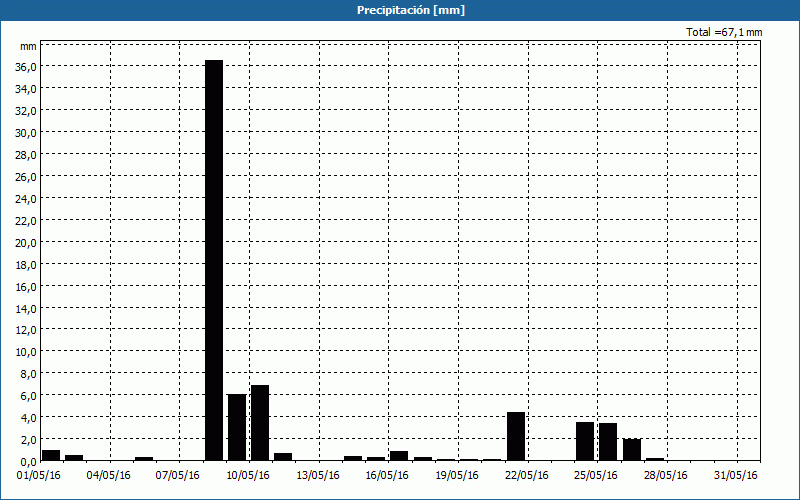This screenshot has width=800, height=500.
Task: Select the '24,0' y-axis label
Action: pos(26,198)
